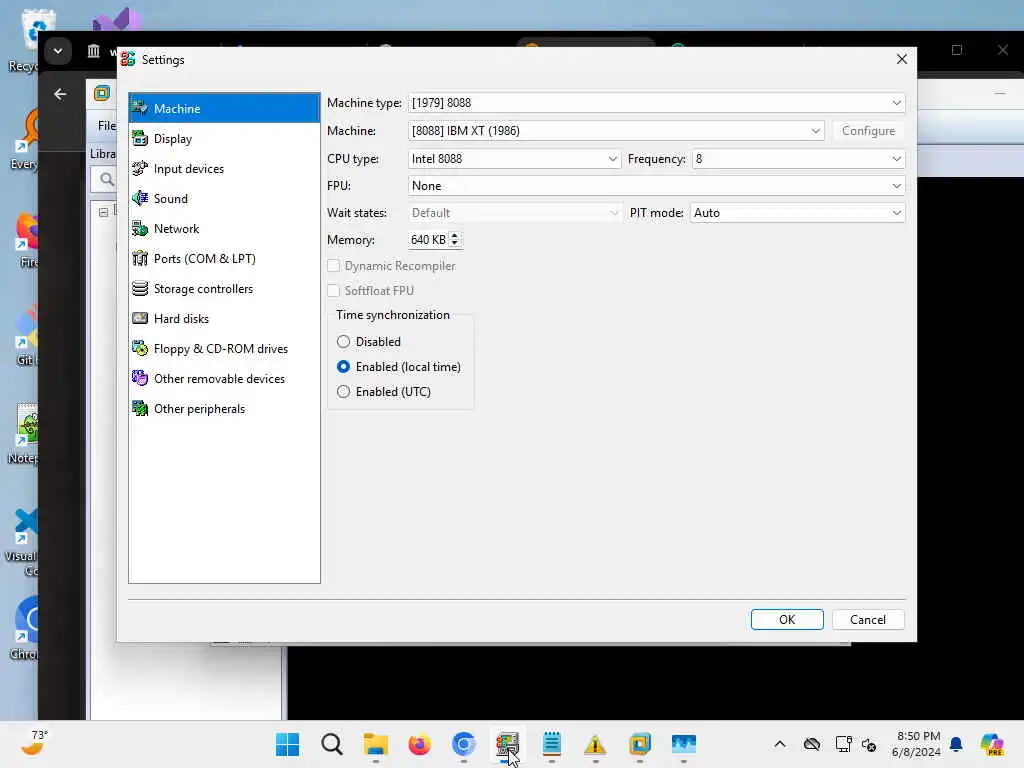Image resolution: width=1024 pixels, height=768 pixels.
Task: Click the Other peripherals icon
Action: coord(140,409)
